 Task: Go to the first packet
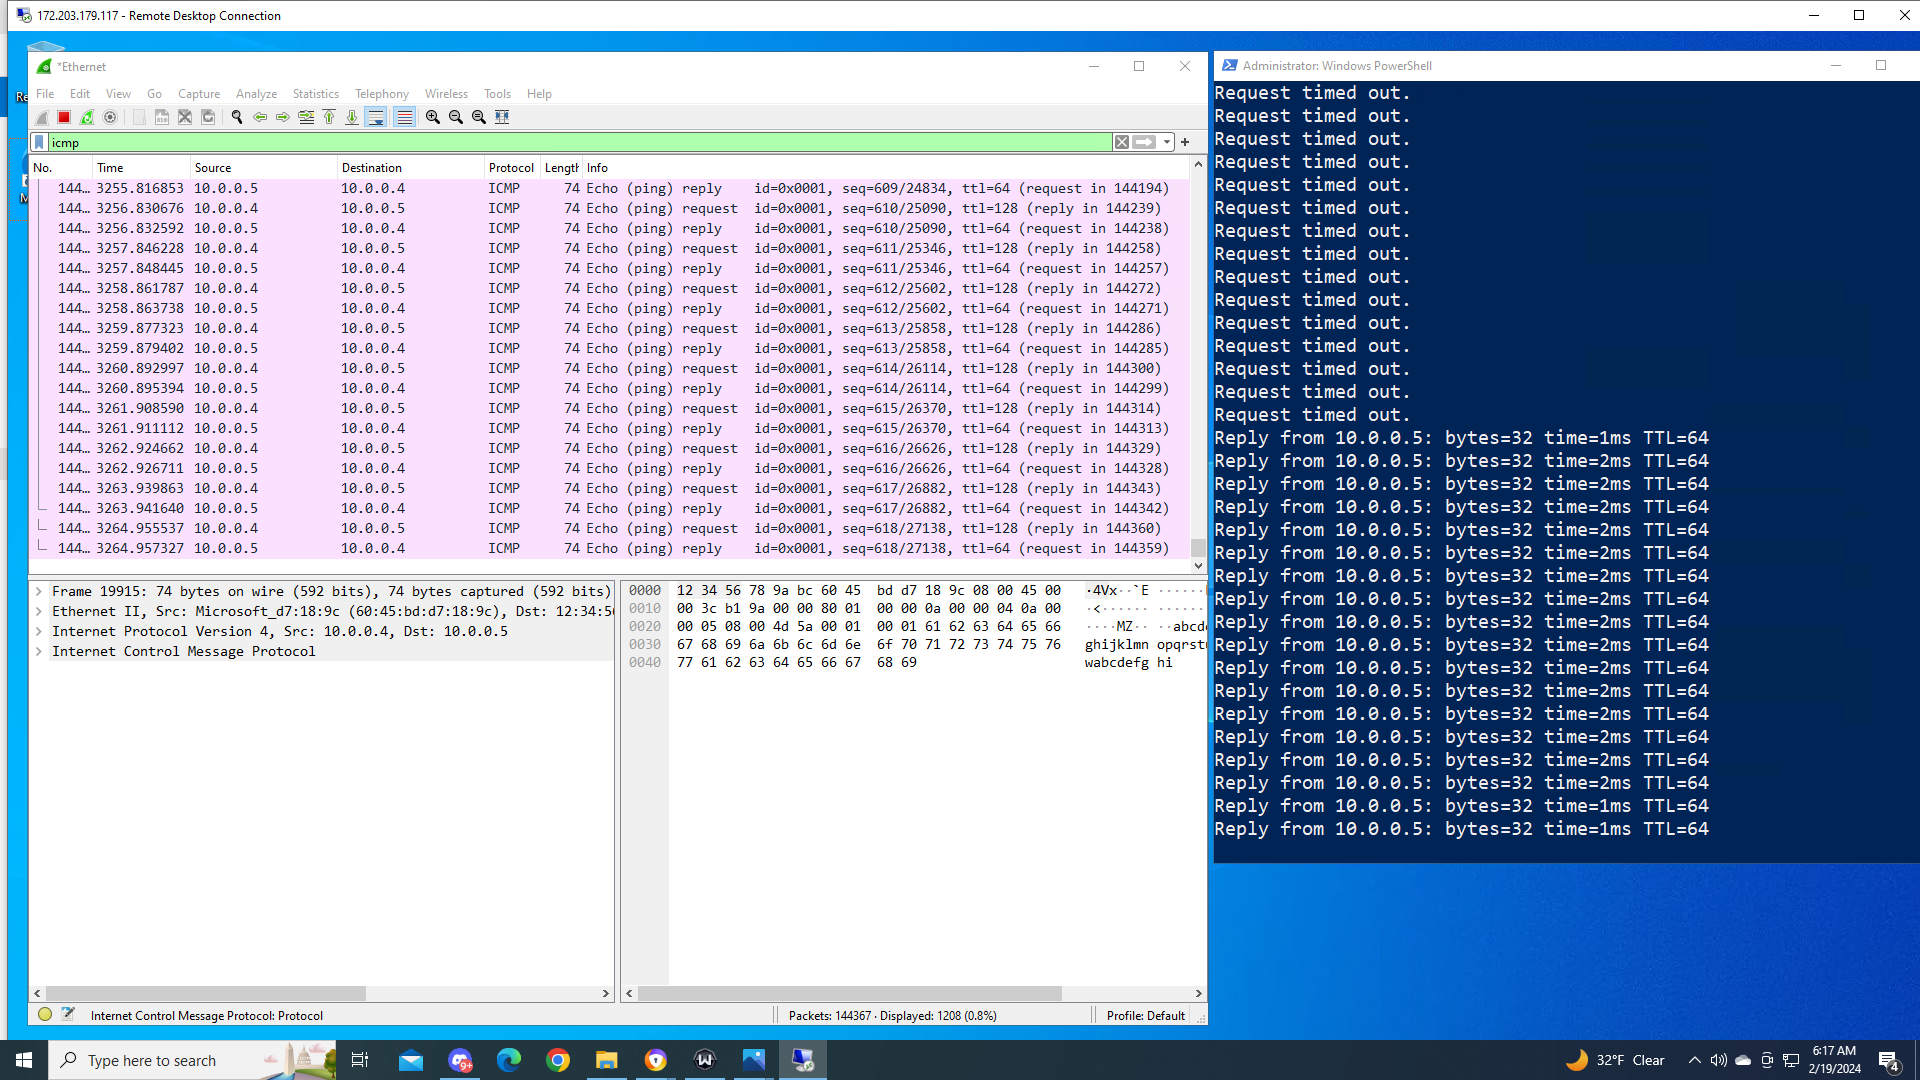coord(329,117)
